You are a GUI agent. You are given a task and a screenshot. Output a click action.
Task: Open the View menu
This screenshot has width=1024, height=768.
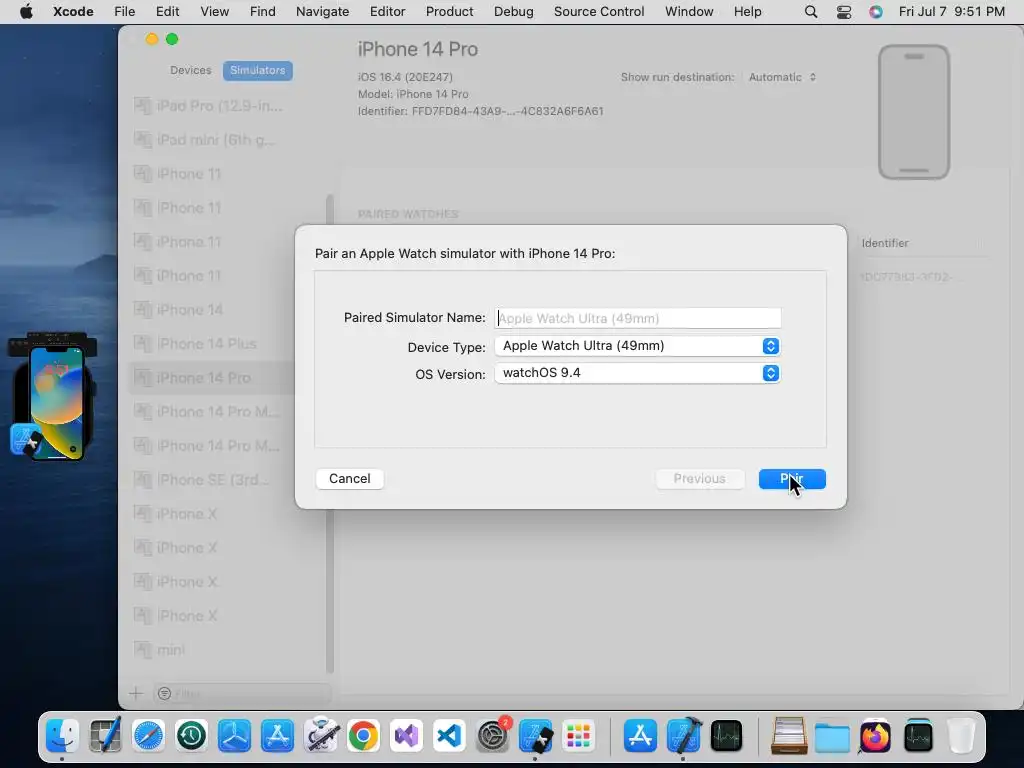click(214, 12)
